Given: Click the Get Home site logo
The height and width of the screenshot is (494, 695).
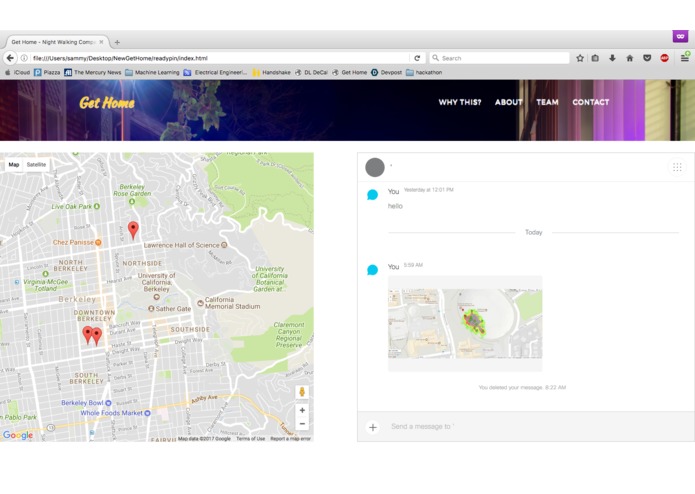Looking at the screenshot, I should click(x=107, y=103).
